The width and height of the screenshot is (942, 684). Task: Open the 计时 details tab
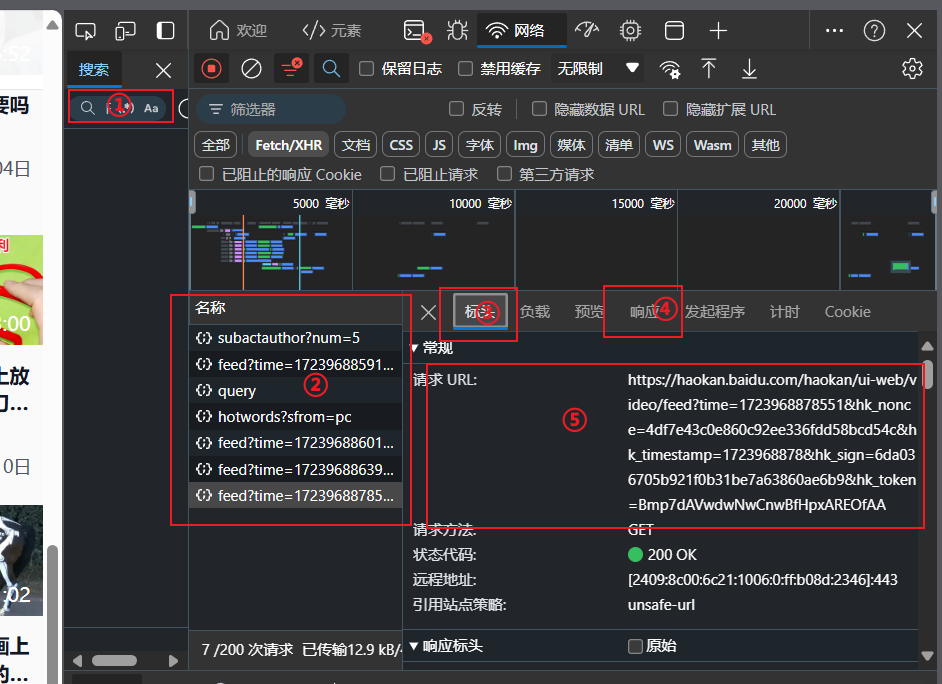point(785,312)
